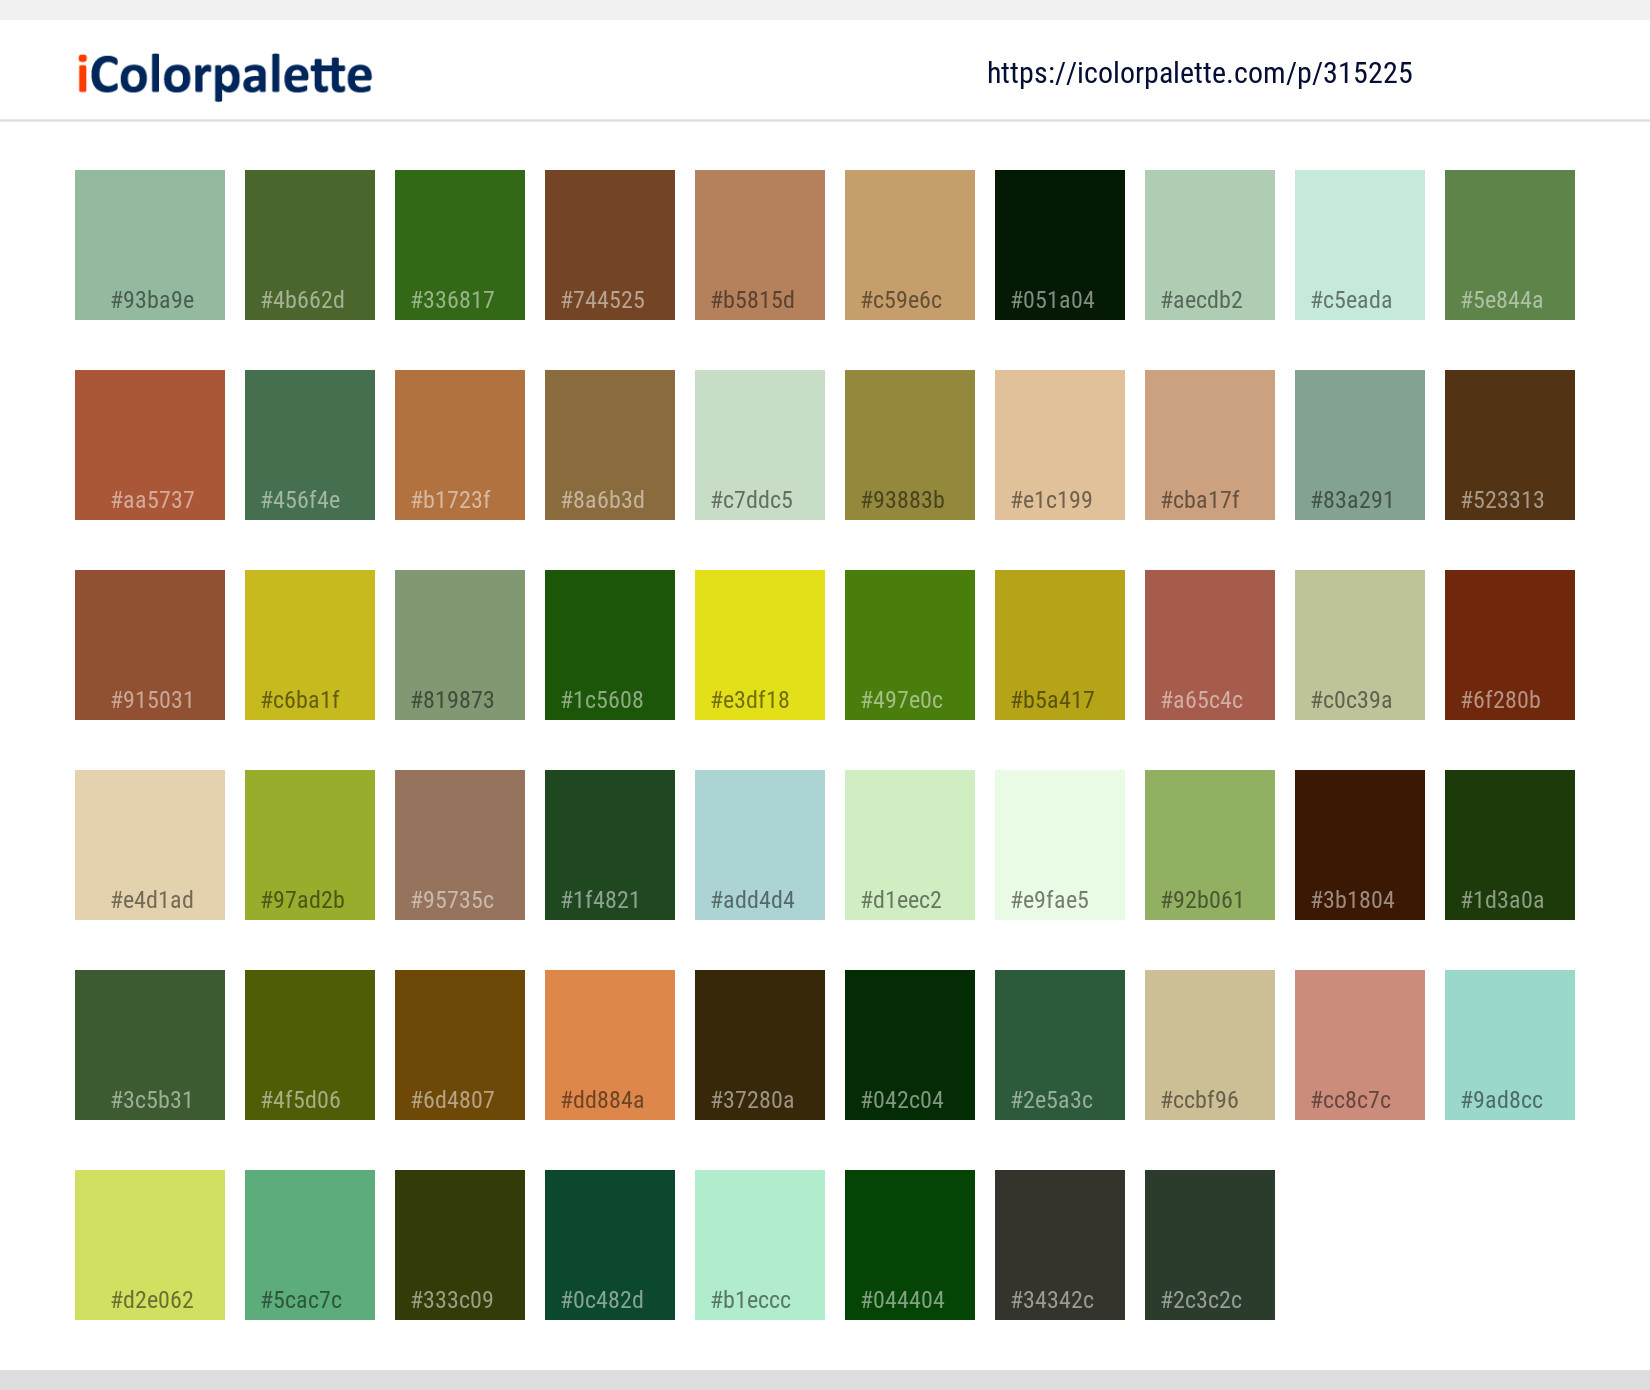This screenshot has width=1650, height=1390.
Task: Choose the #1c5608 swatch
Action: 610,645
